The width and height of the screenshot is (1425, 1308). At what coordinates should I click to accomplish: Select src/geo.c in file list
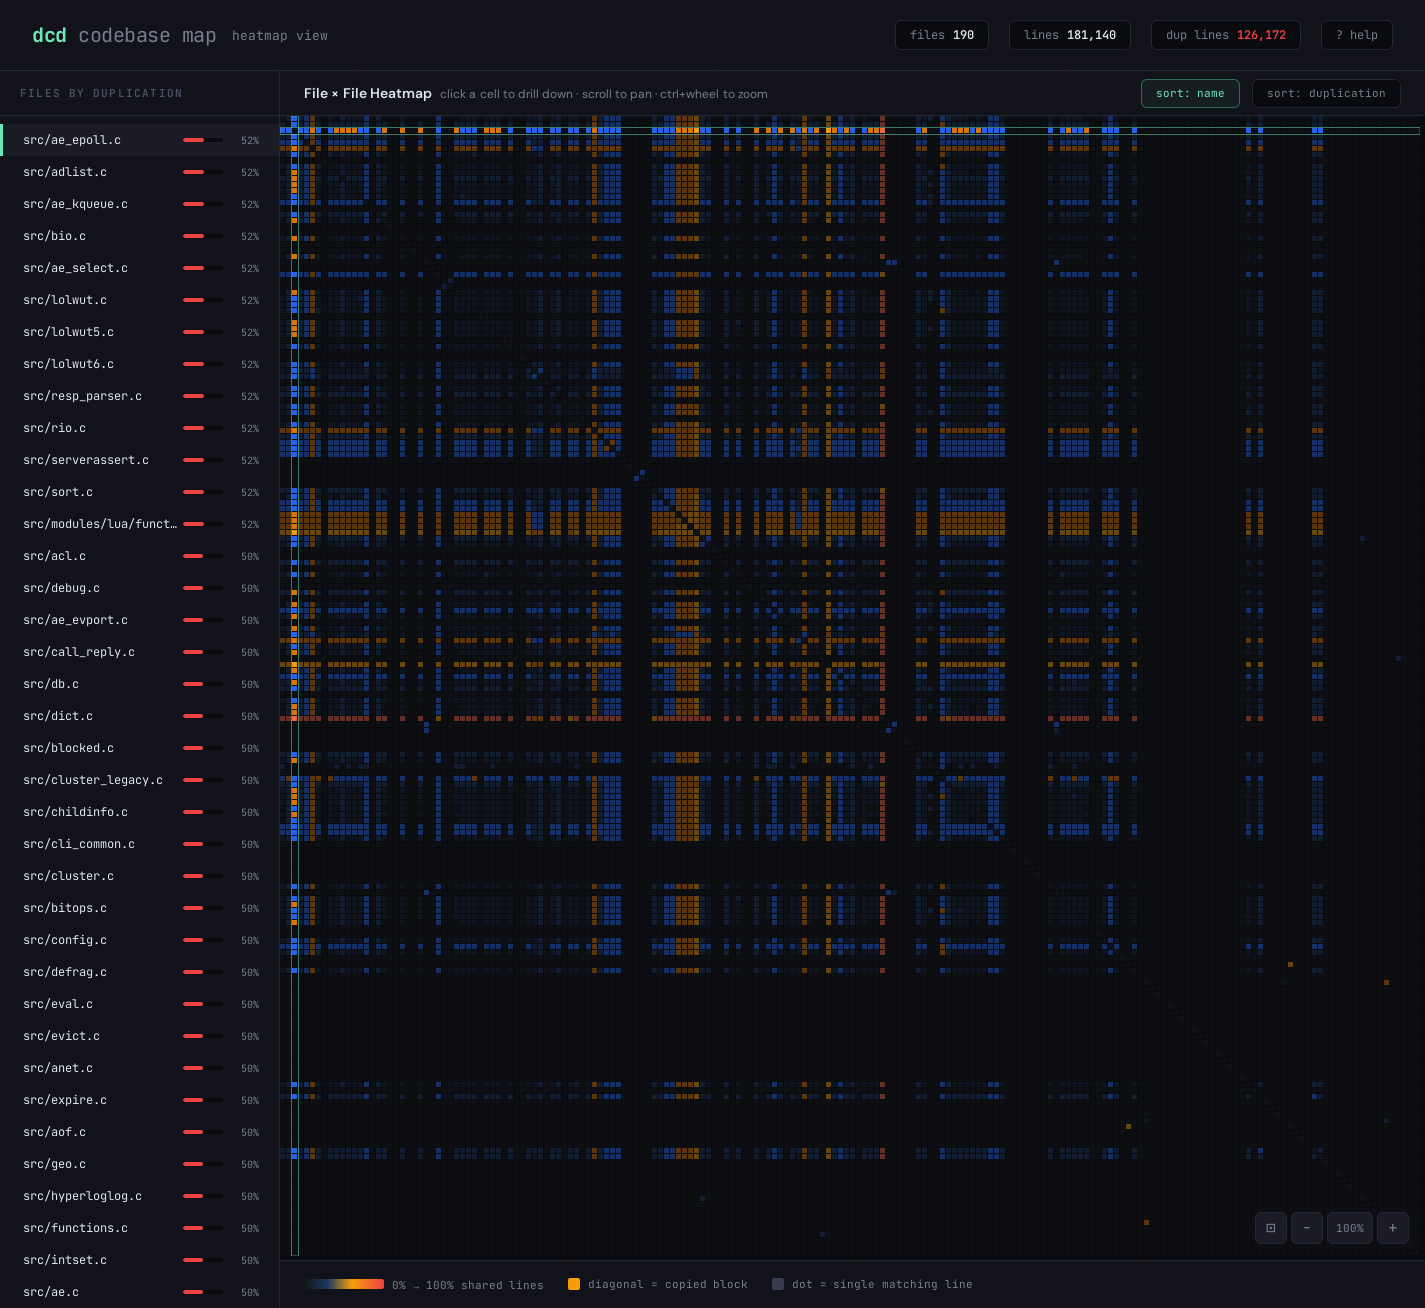pos(140,1164)
